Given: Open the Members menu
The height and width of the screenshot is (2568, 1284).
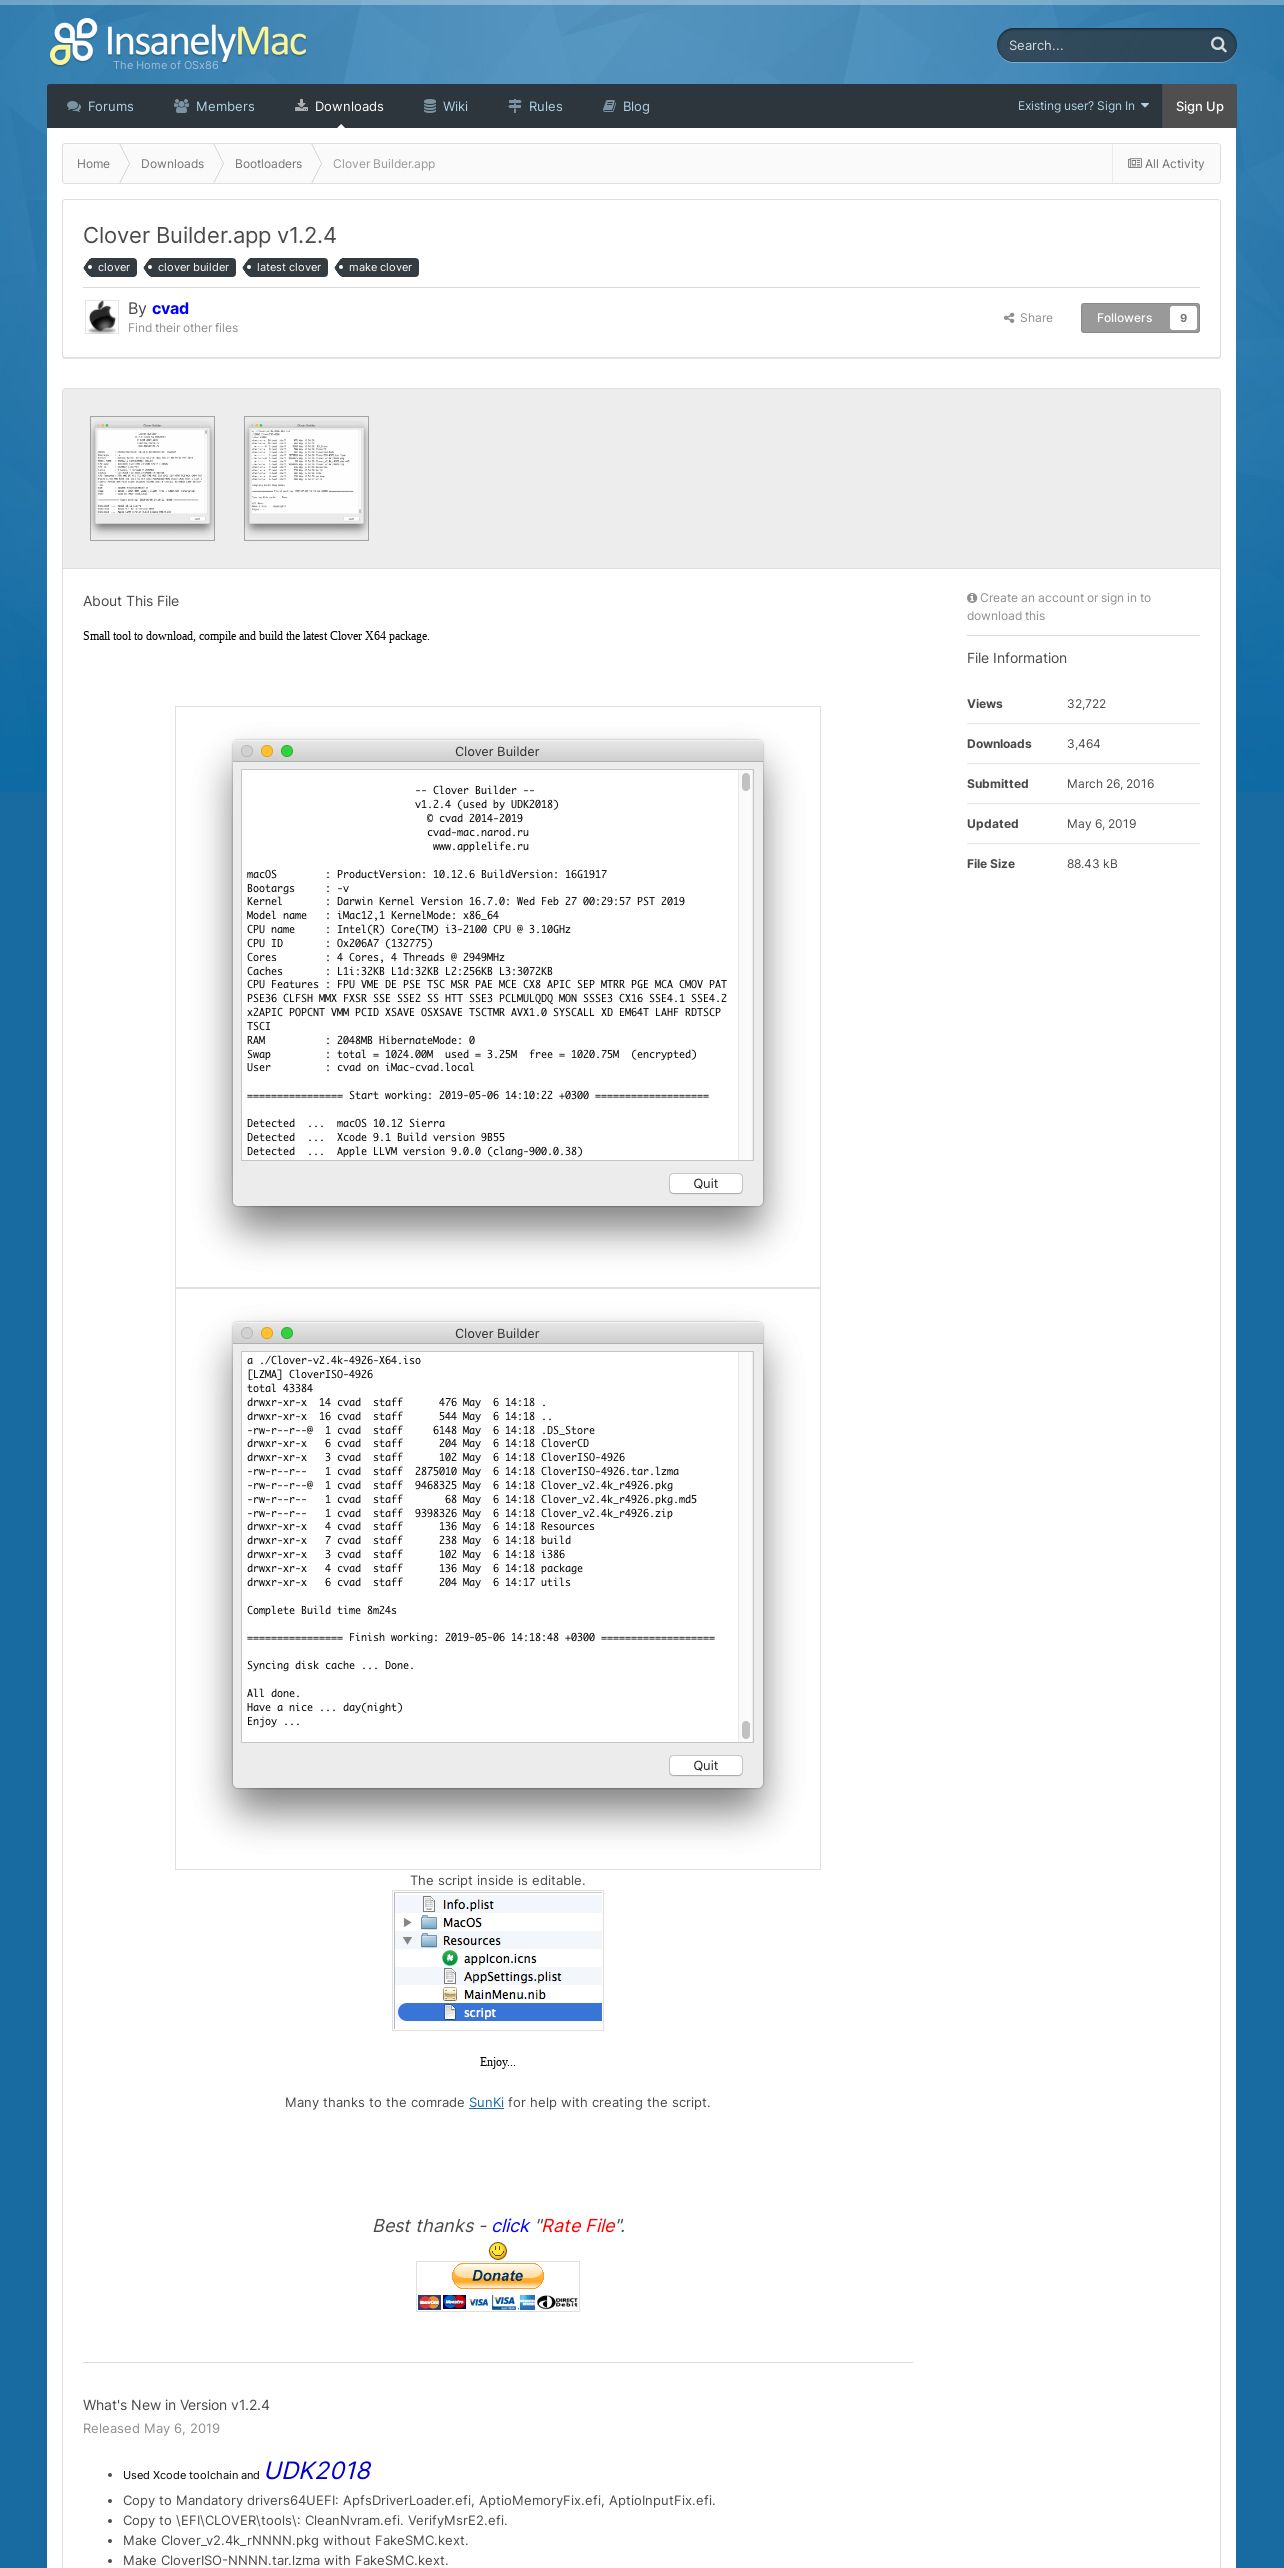Looking at the screenshot, I should (x=214, y=106).
